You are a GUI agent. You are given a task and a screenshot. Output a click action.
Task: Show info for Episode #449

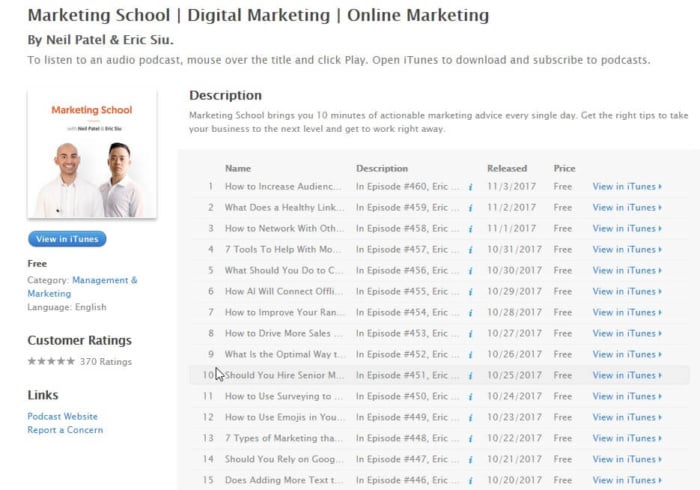pos(471,418)
